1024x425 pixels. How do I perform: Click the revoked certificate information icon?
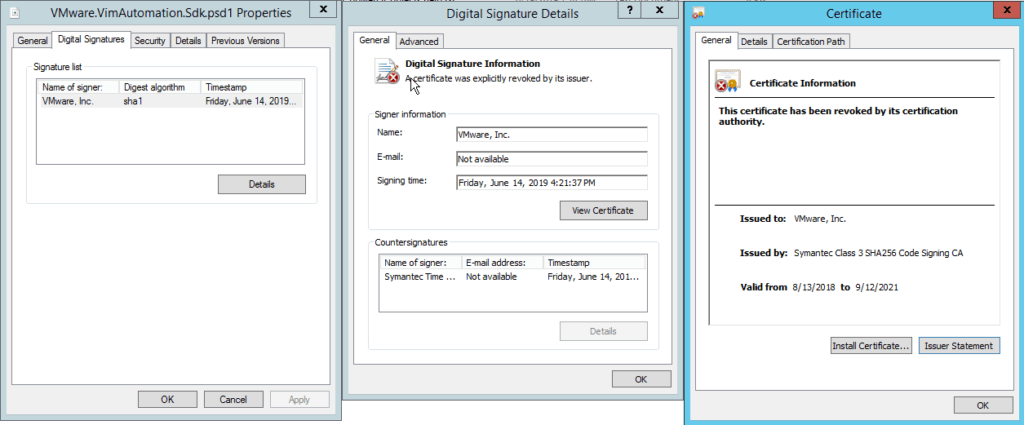coord(727,82)
